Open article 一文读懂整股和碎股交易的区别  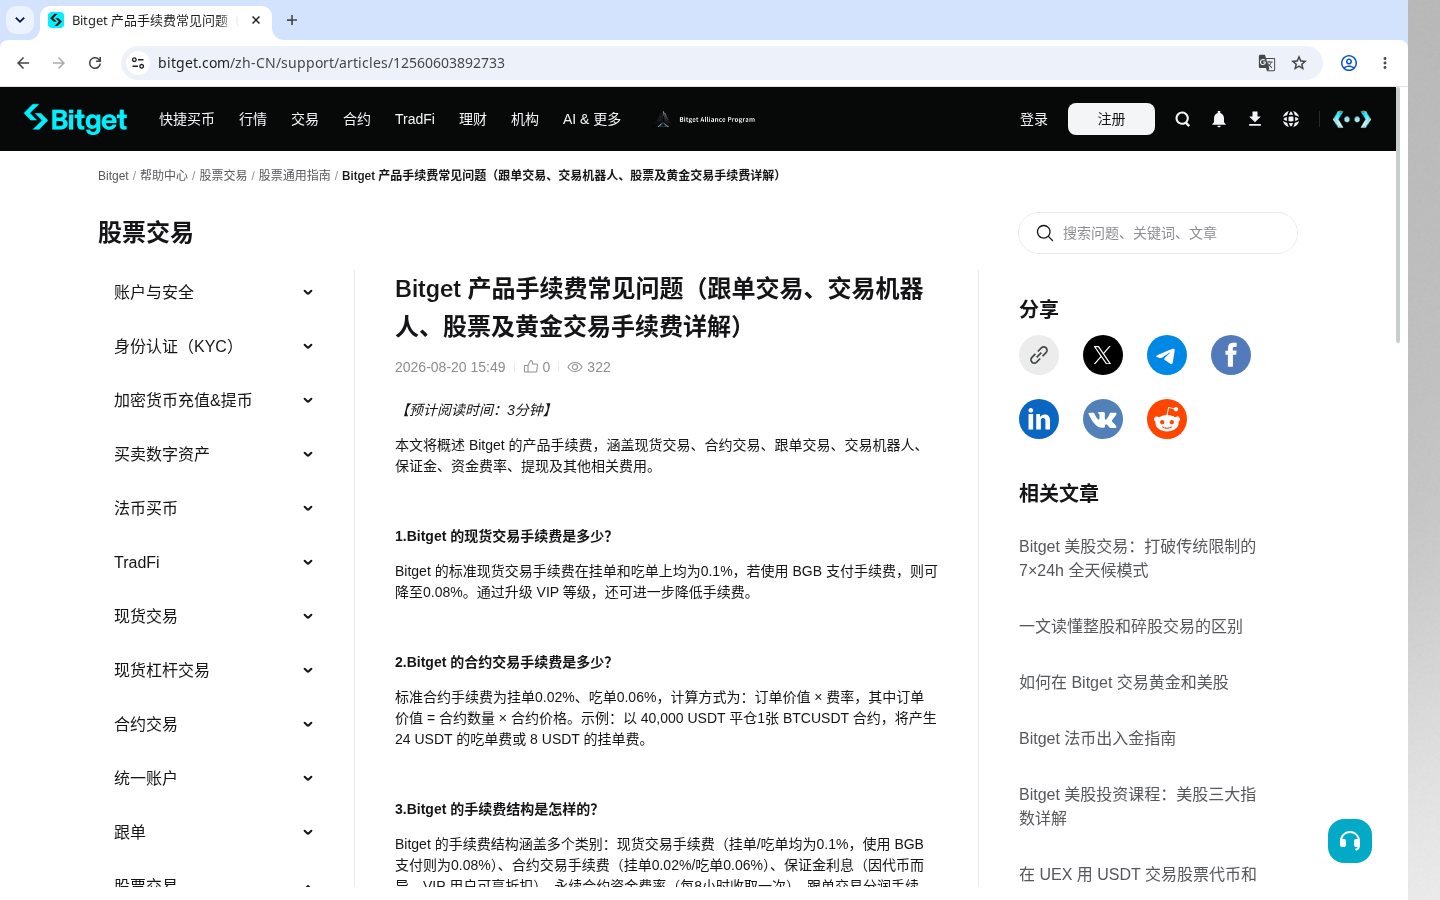point(1131,626)
